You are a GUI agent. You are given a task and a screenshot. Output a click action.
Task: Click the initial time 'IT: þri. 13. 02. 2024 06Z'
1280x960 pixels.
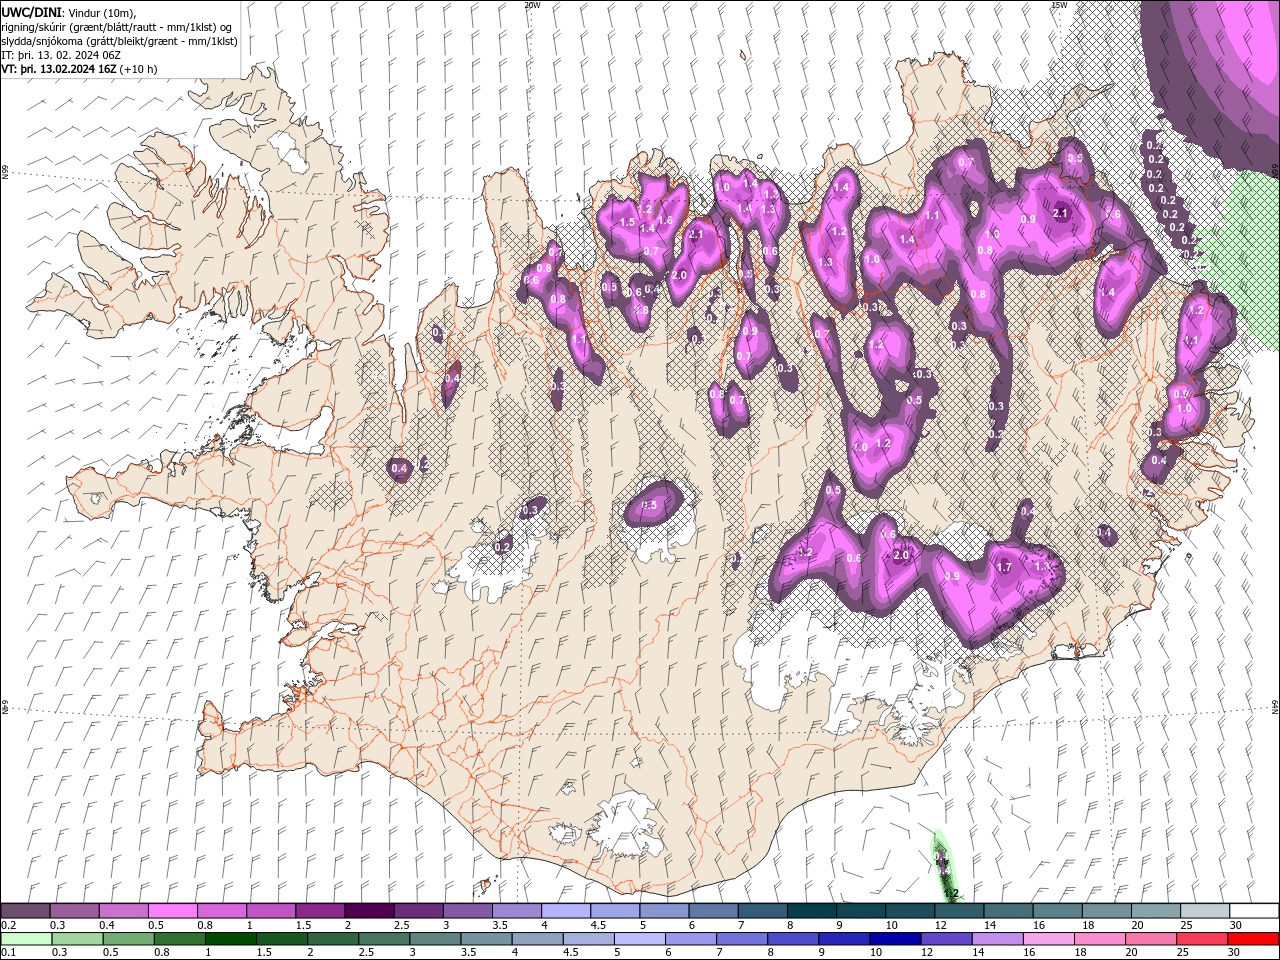(62, 55)
